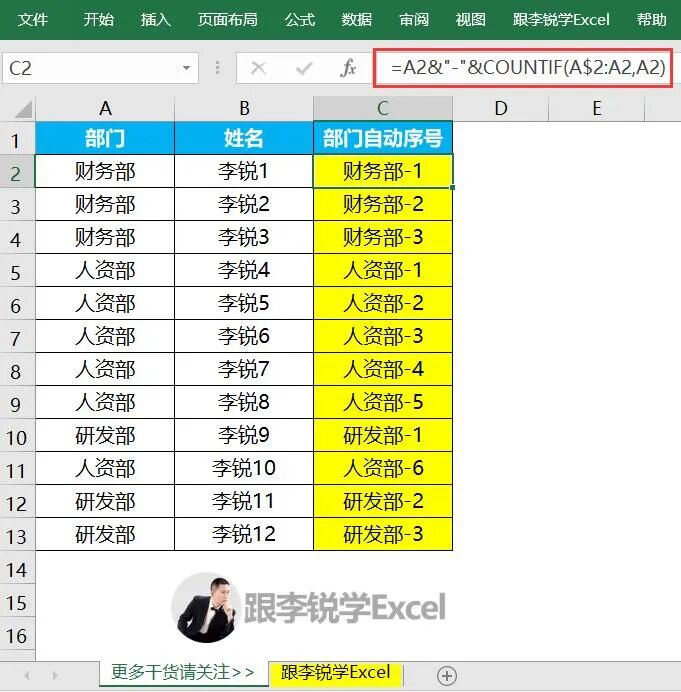
Task: Select cell containing 财务部-3
Action: click(383, 237)
